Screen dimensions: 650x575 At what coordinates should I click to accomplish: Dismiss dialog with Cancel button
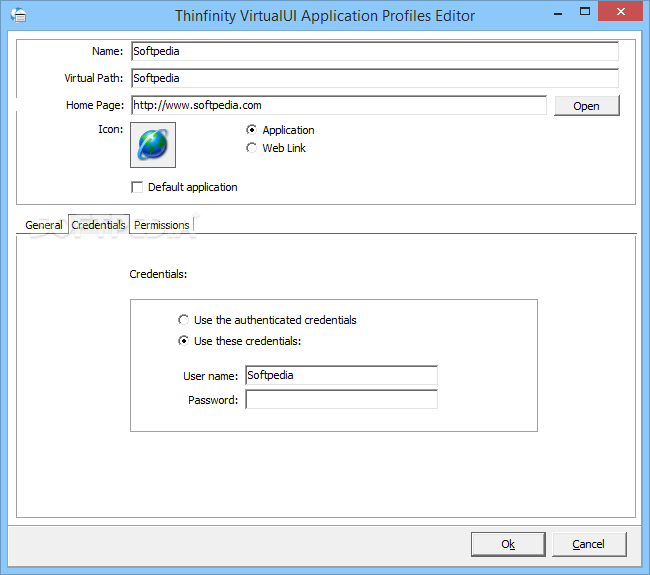pos(589,544)
